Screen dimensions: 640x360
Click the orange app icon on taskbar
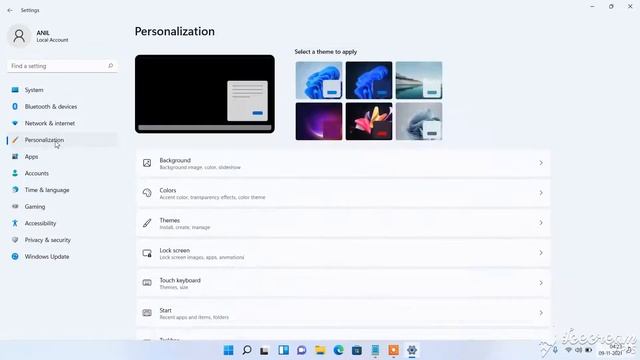393,350
